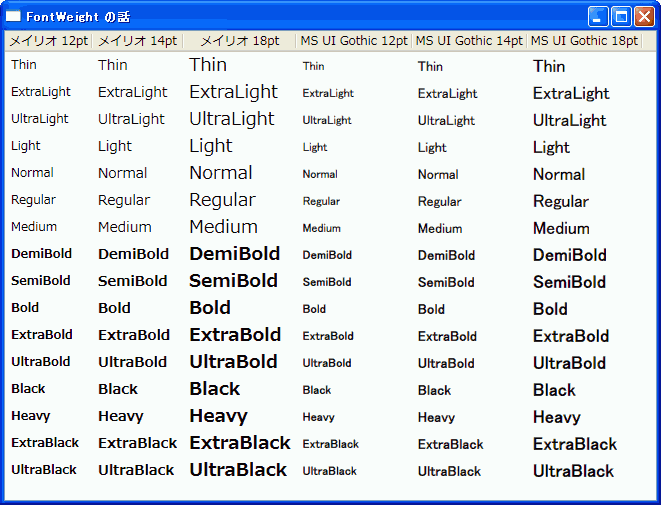Click Normal in the MS UI Gothic 14pt column
The height and width of the screenshot is (505, 661).
(x=438, y=174)
